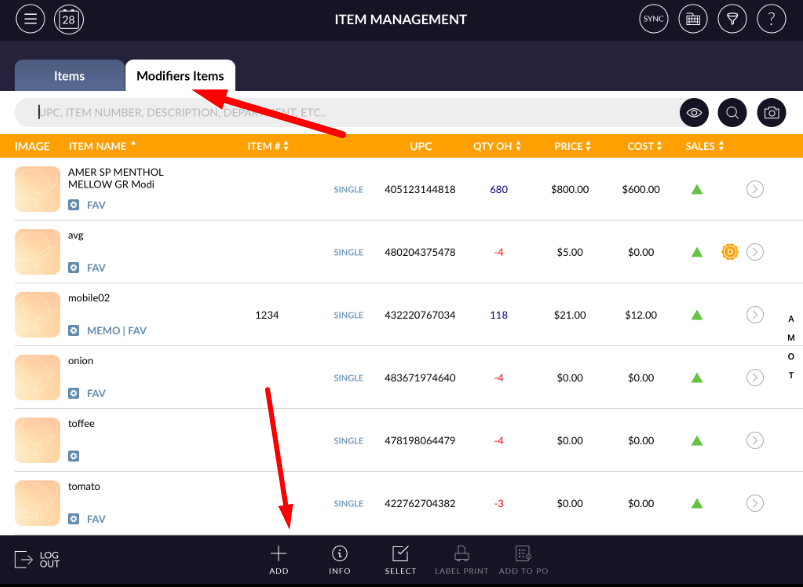Expand details arrow for mobile02 row
This screenshot has height=587, width=803.
click(x=755, y=315)
